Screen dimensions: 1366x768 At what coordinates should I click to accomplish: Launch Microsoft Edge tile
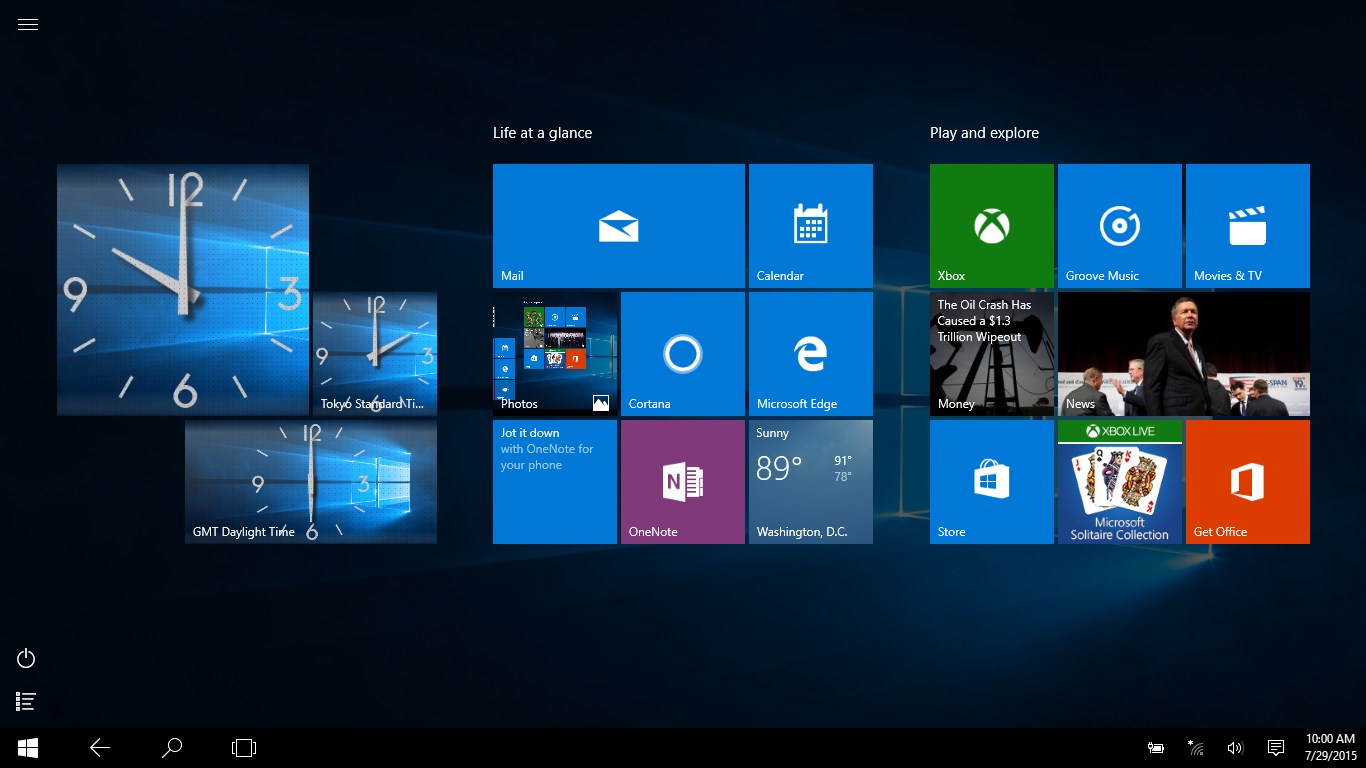pyautogui.click(x=810, y=353)
